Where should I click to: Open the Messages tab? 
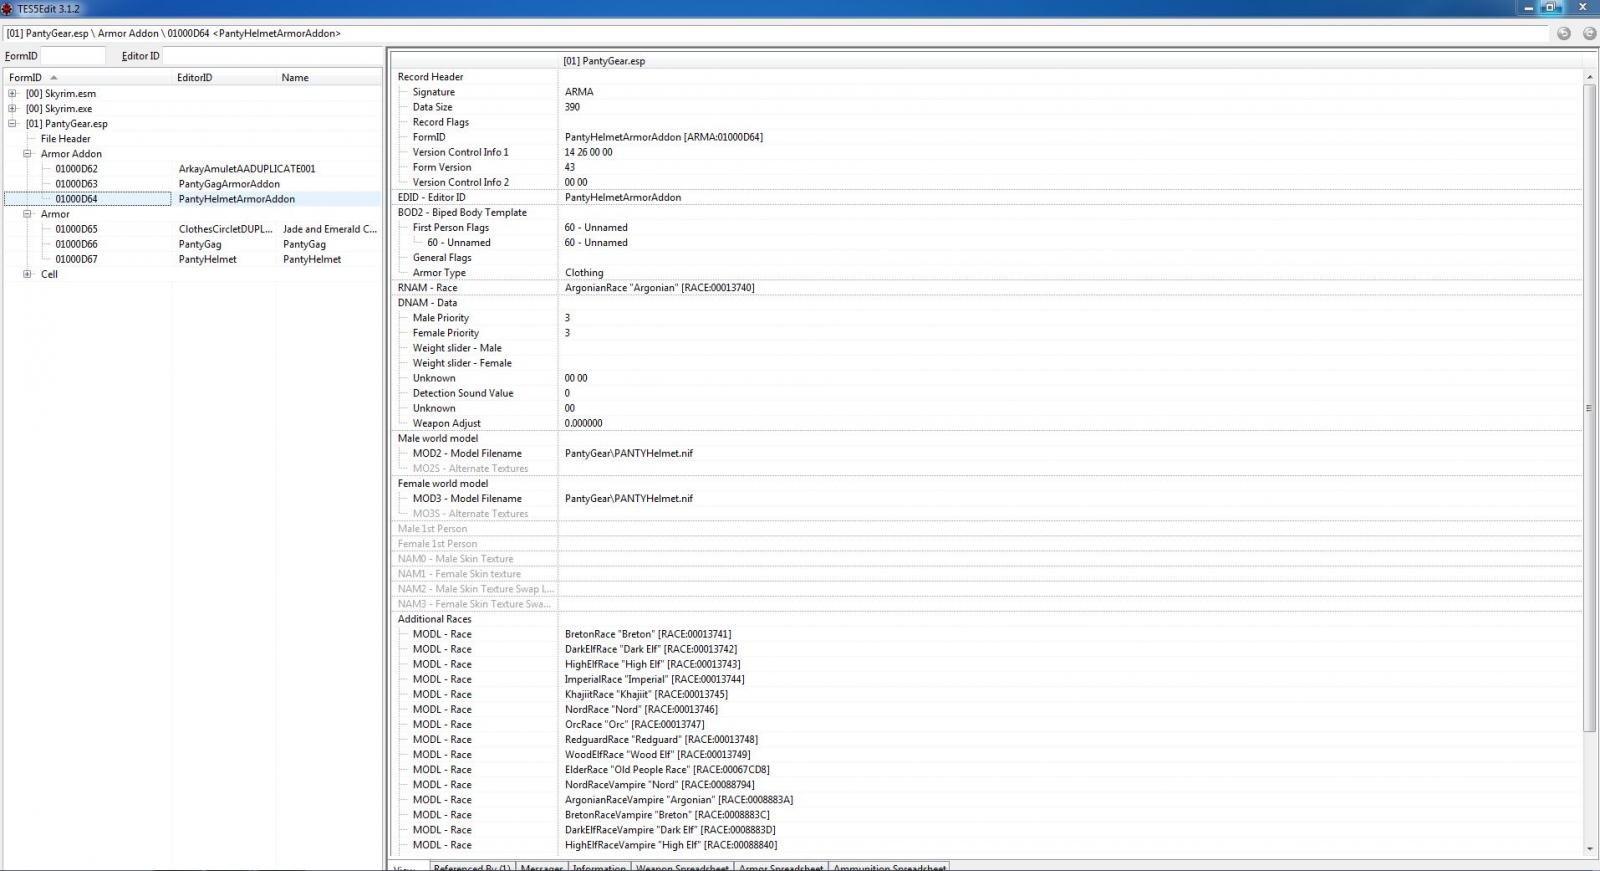click(x=541, y=866)
